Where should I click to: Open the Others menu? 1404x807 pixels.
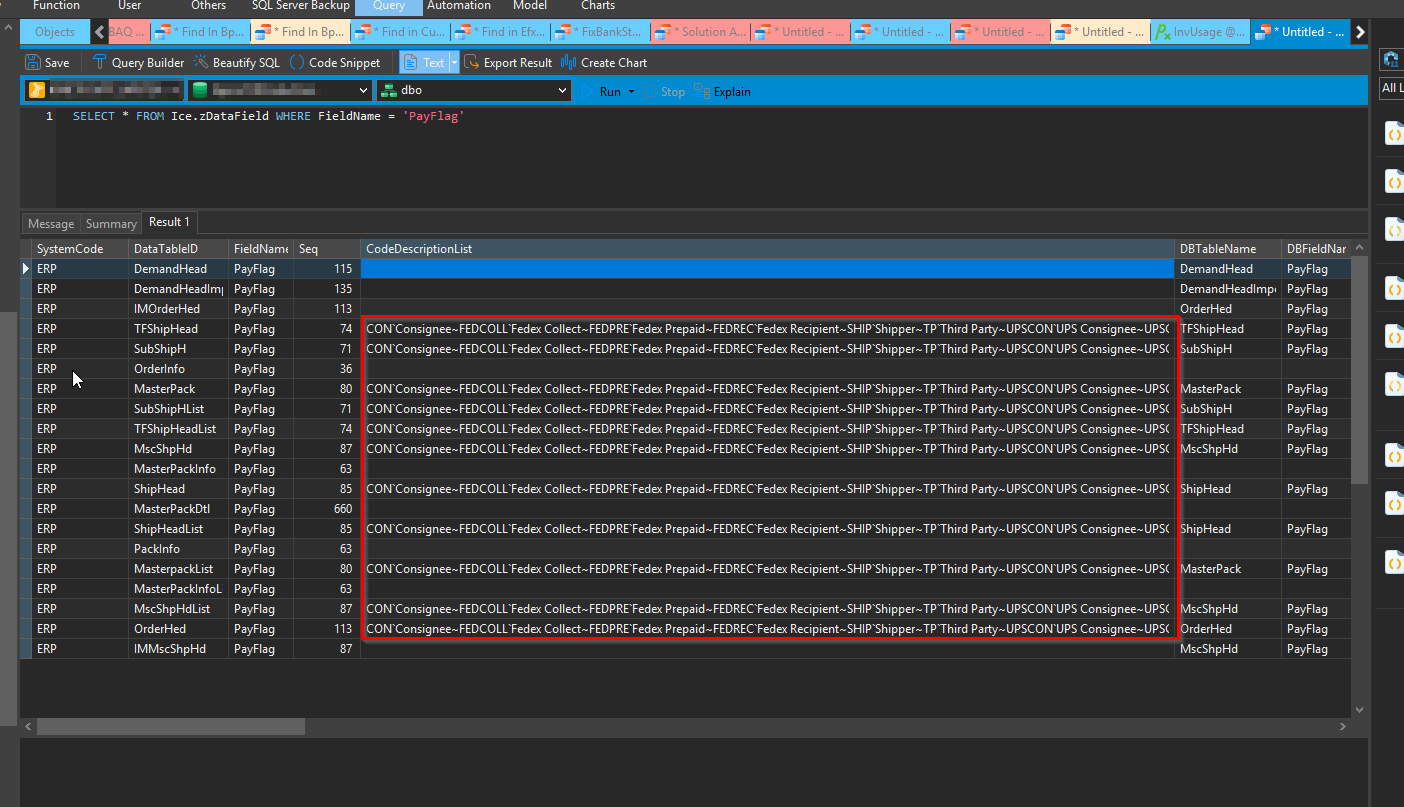click(x=208, y=6)
